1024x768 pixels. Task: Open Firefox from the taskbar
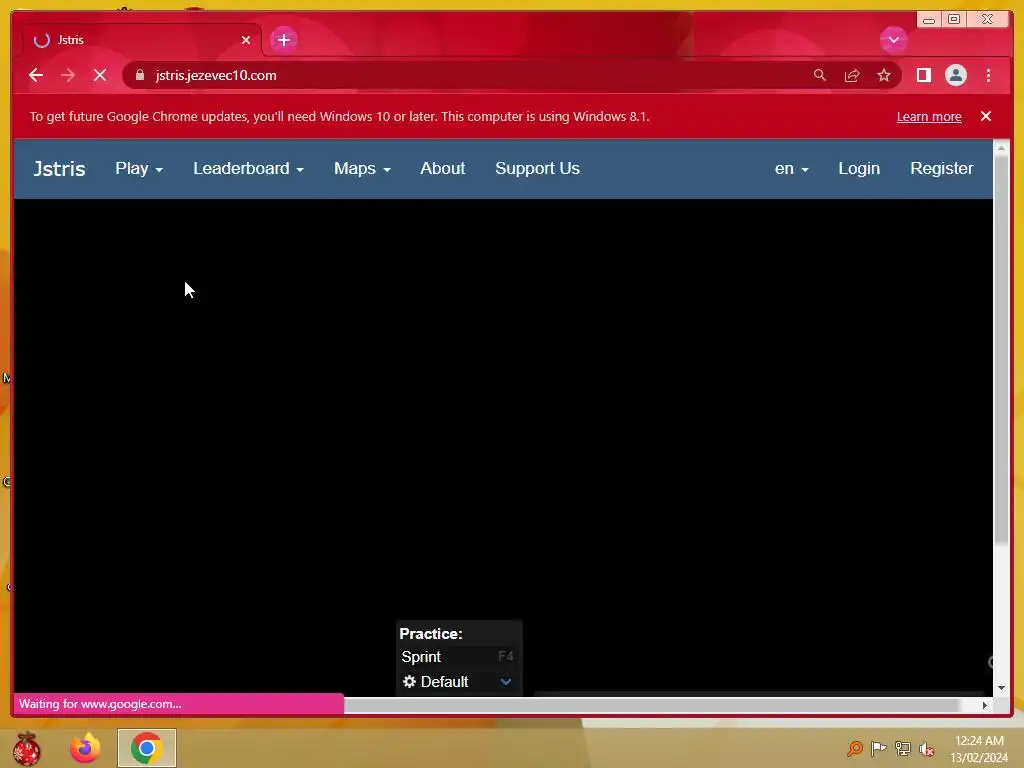pyautogui.click(x=85, y=748)
